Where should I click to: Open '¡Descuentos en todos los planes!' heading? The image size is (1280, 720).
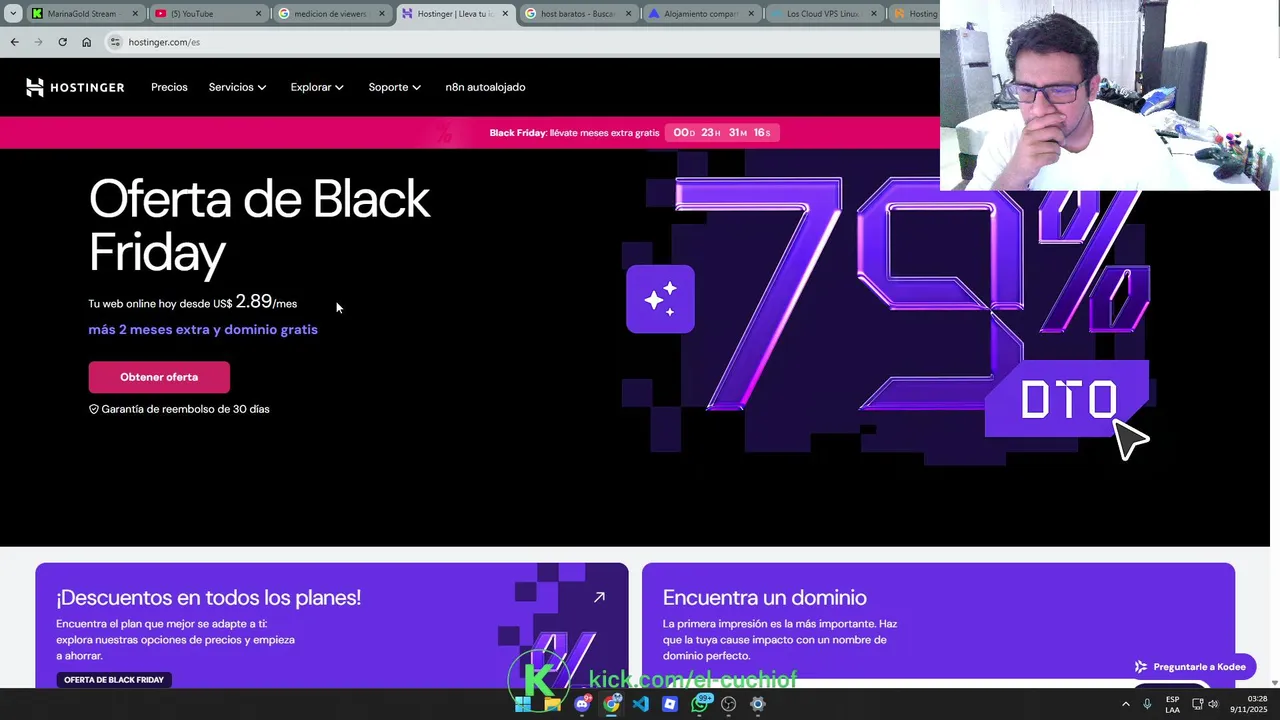point(208,597)
